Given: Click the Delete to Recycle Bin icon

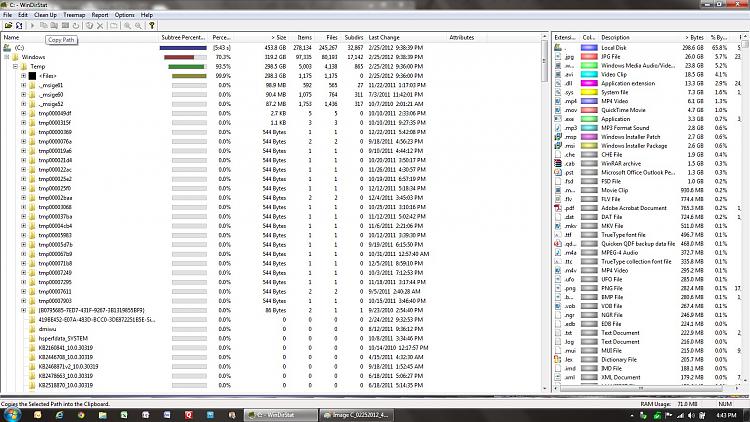Looking at the screenshot, I should (x=89, y=25).
